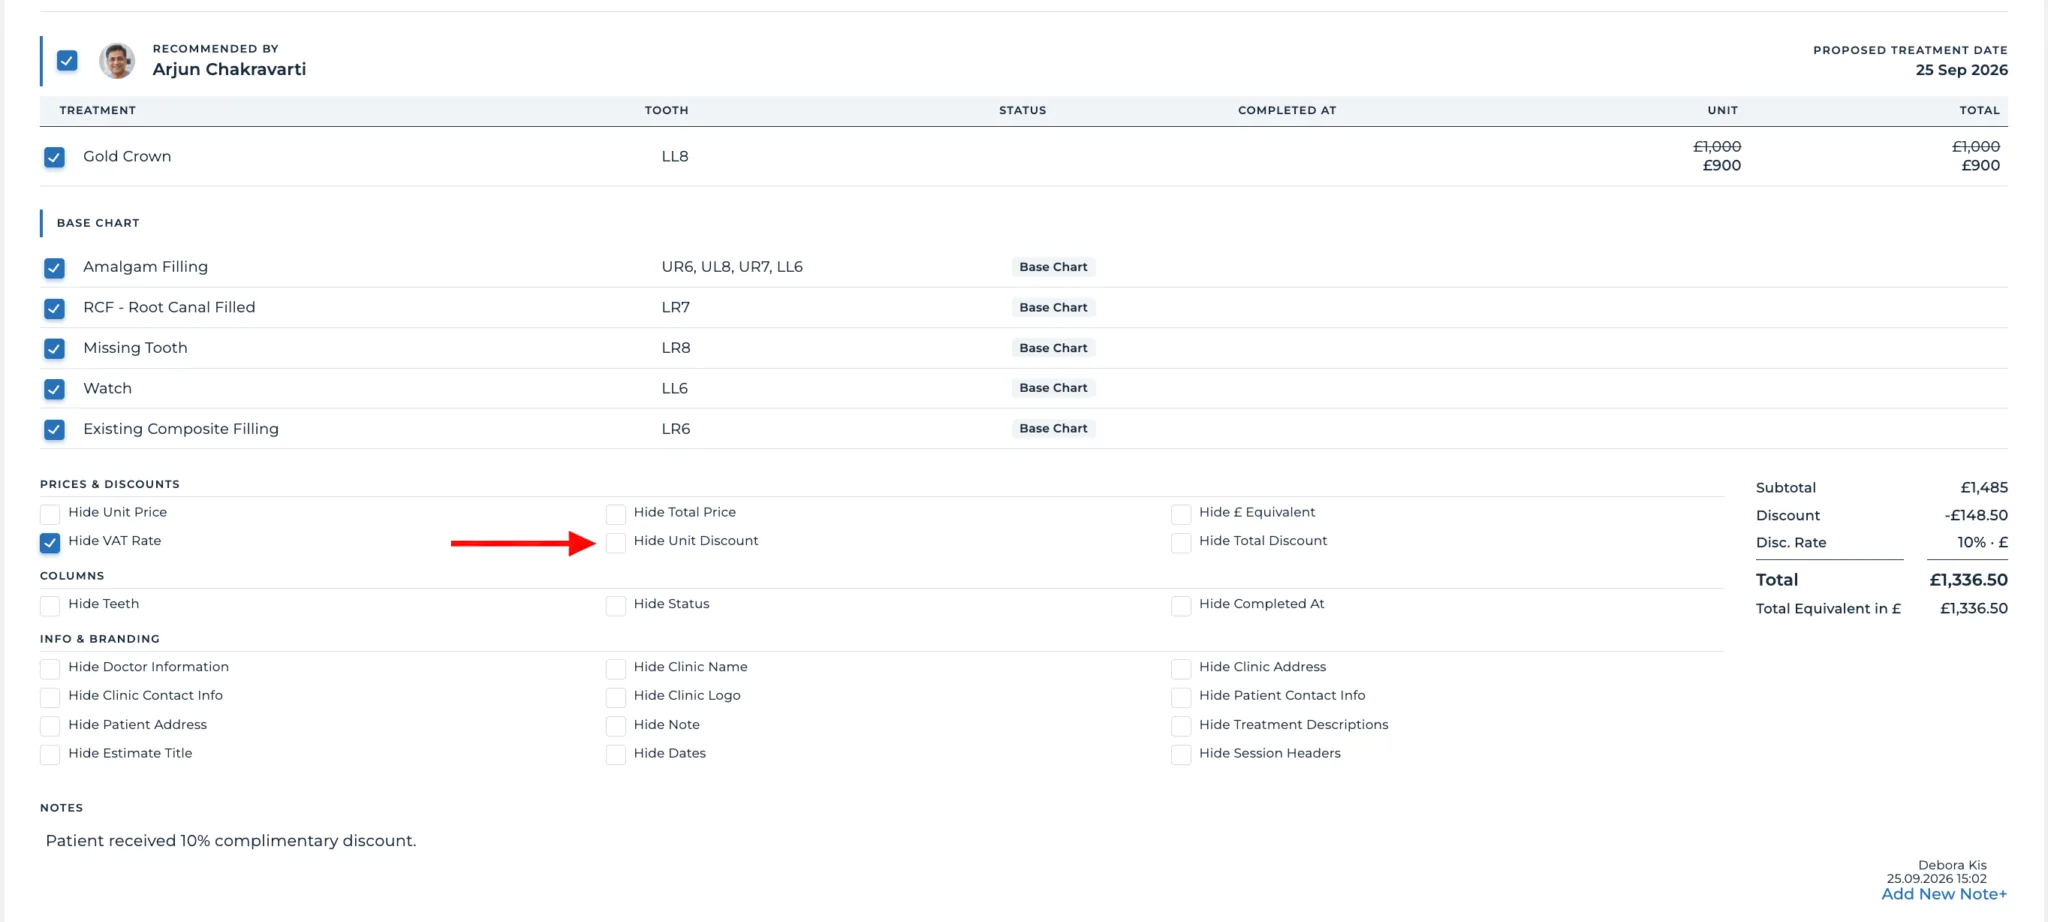
Task: Enable Hide Clinic Contact Info
Action: pyautogui.click(x=50, y=697)
